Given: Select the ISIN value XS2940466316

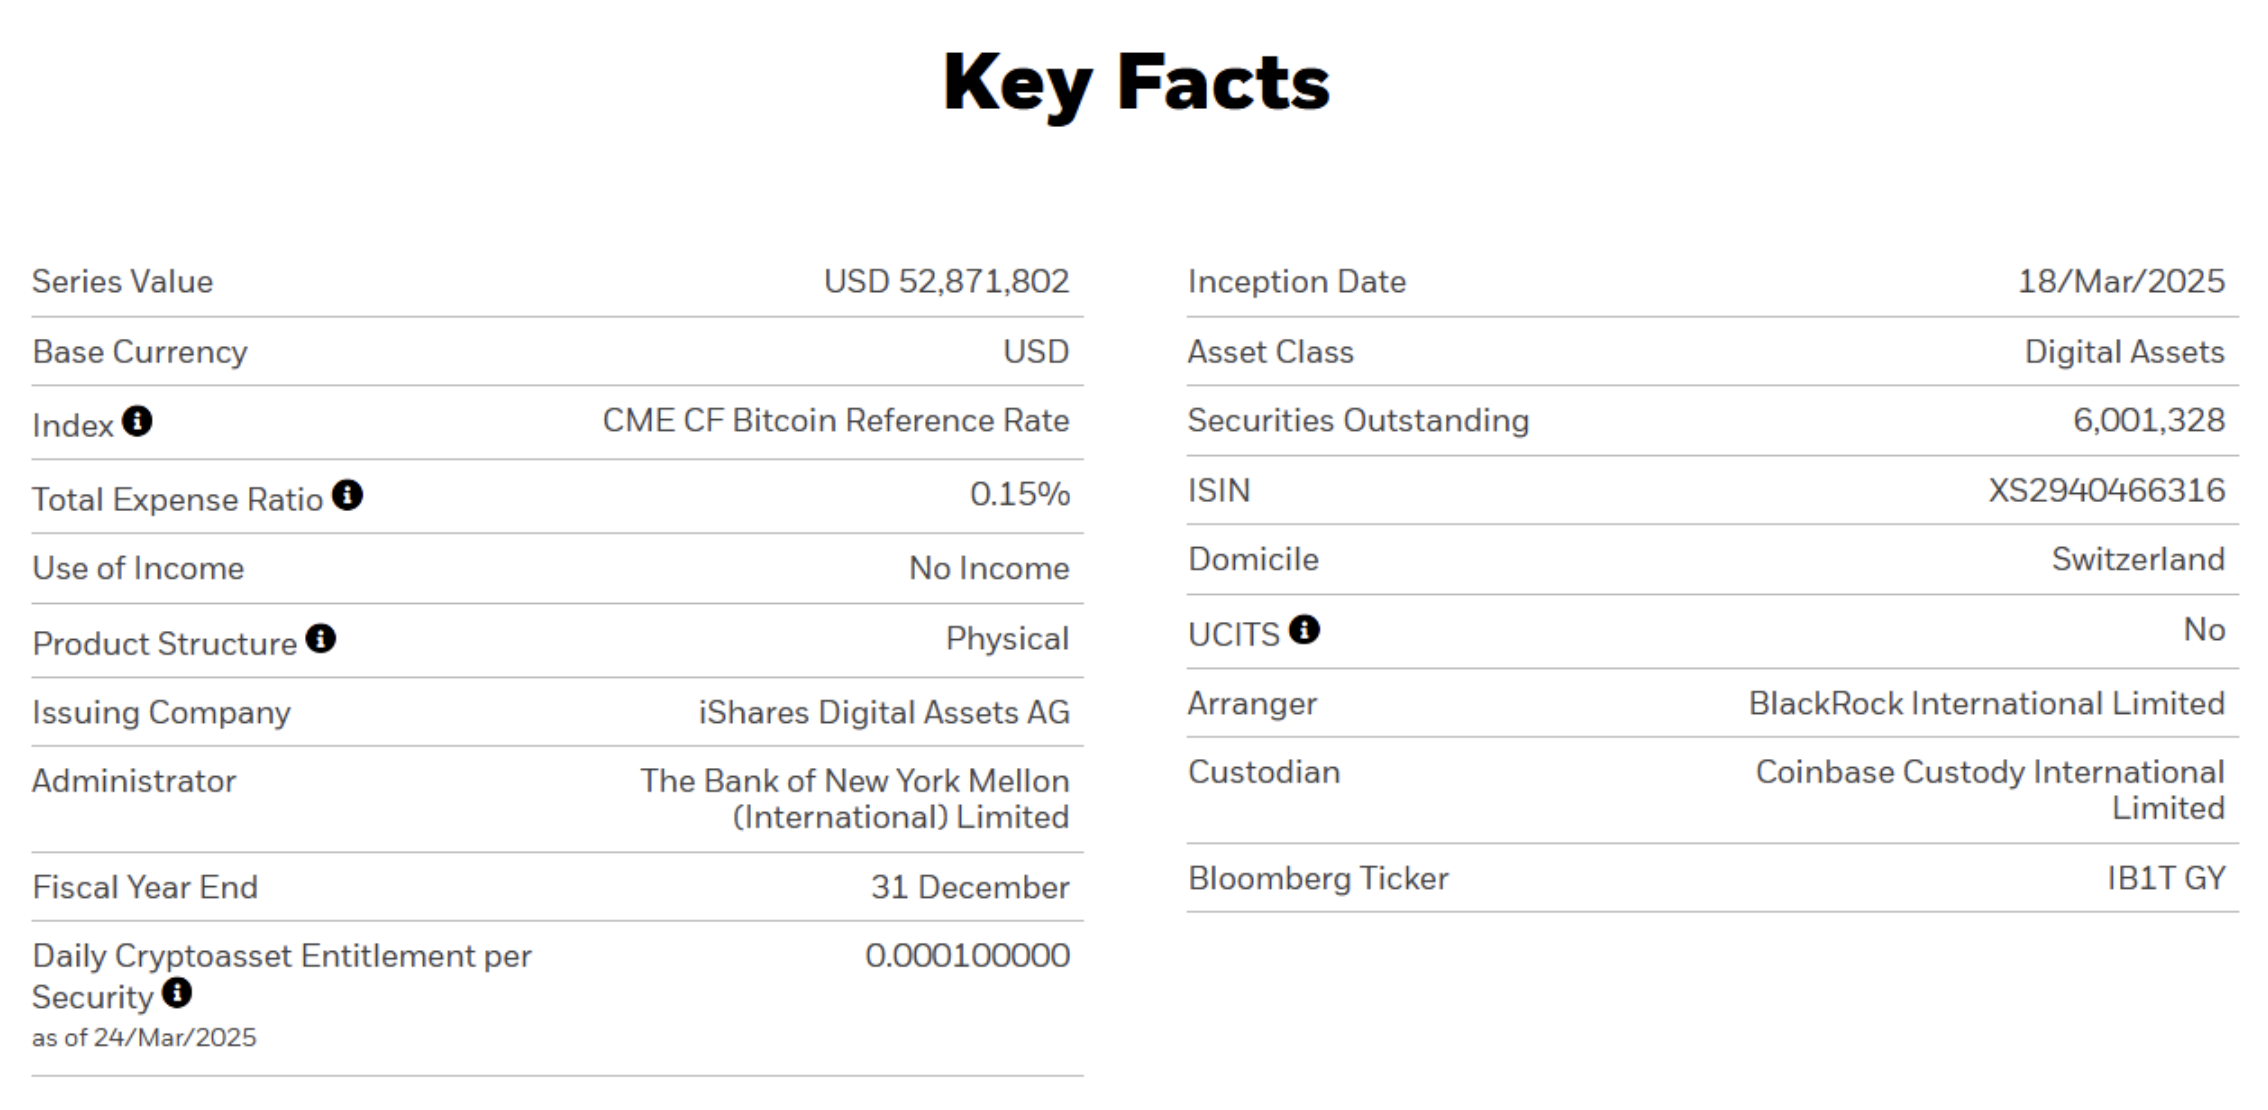Looking at the screenshot, I should tap(2106, 491).
